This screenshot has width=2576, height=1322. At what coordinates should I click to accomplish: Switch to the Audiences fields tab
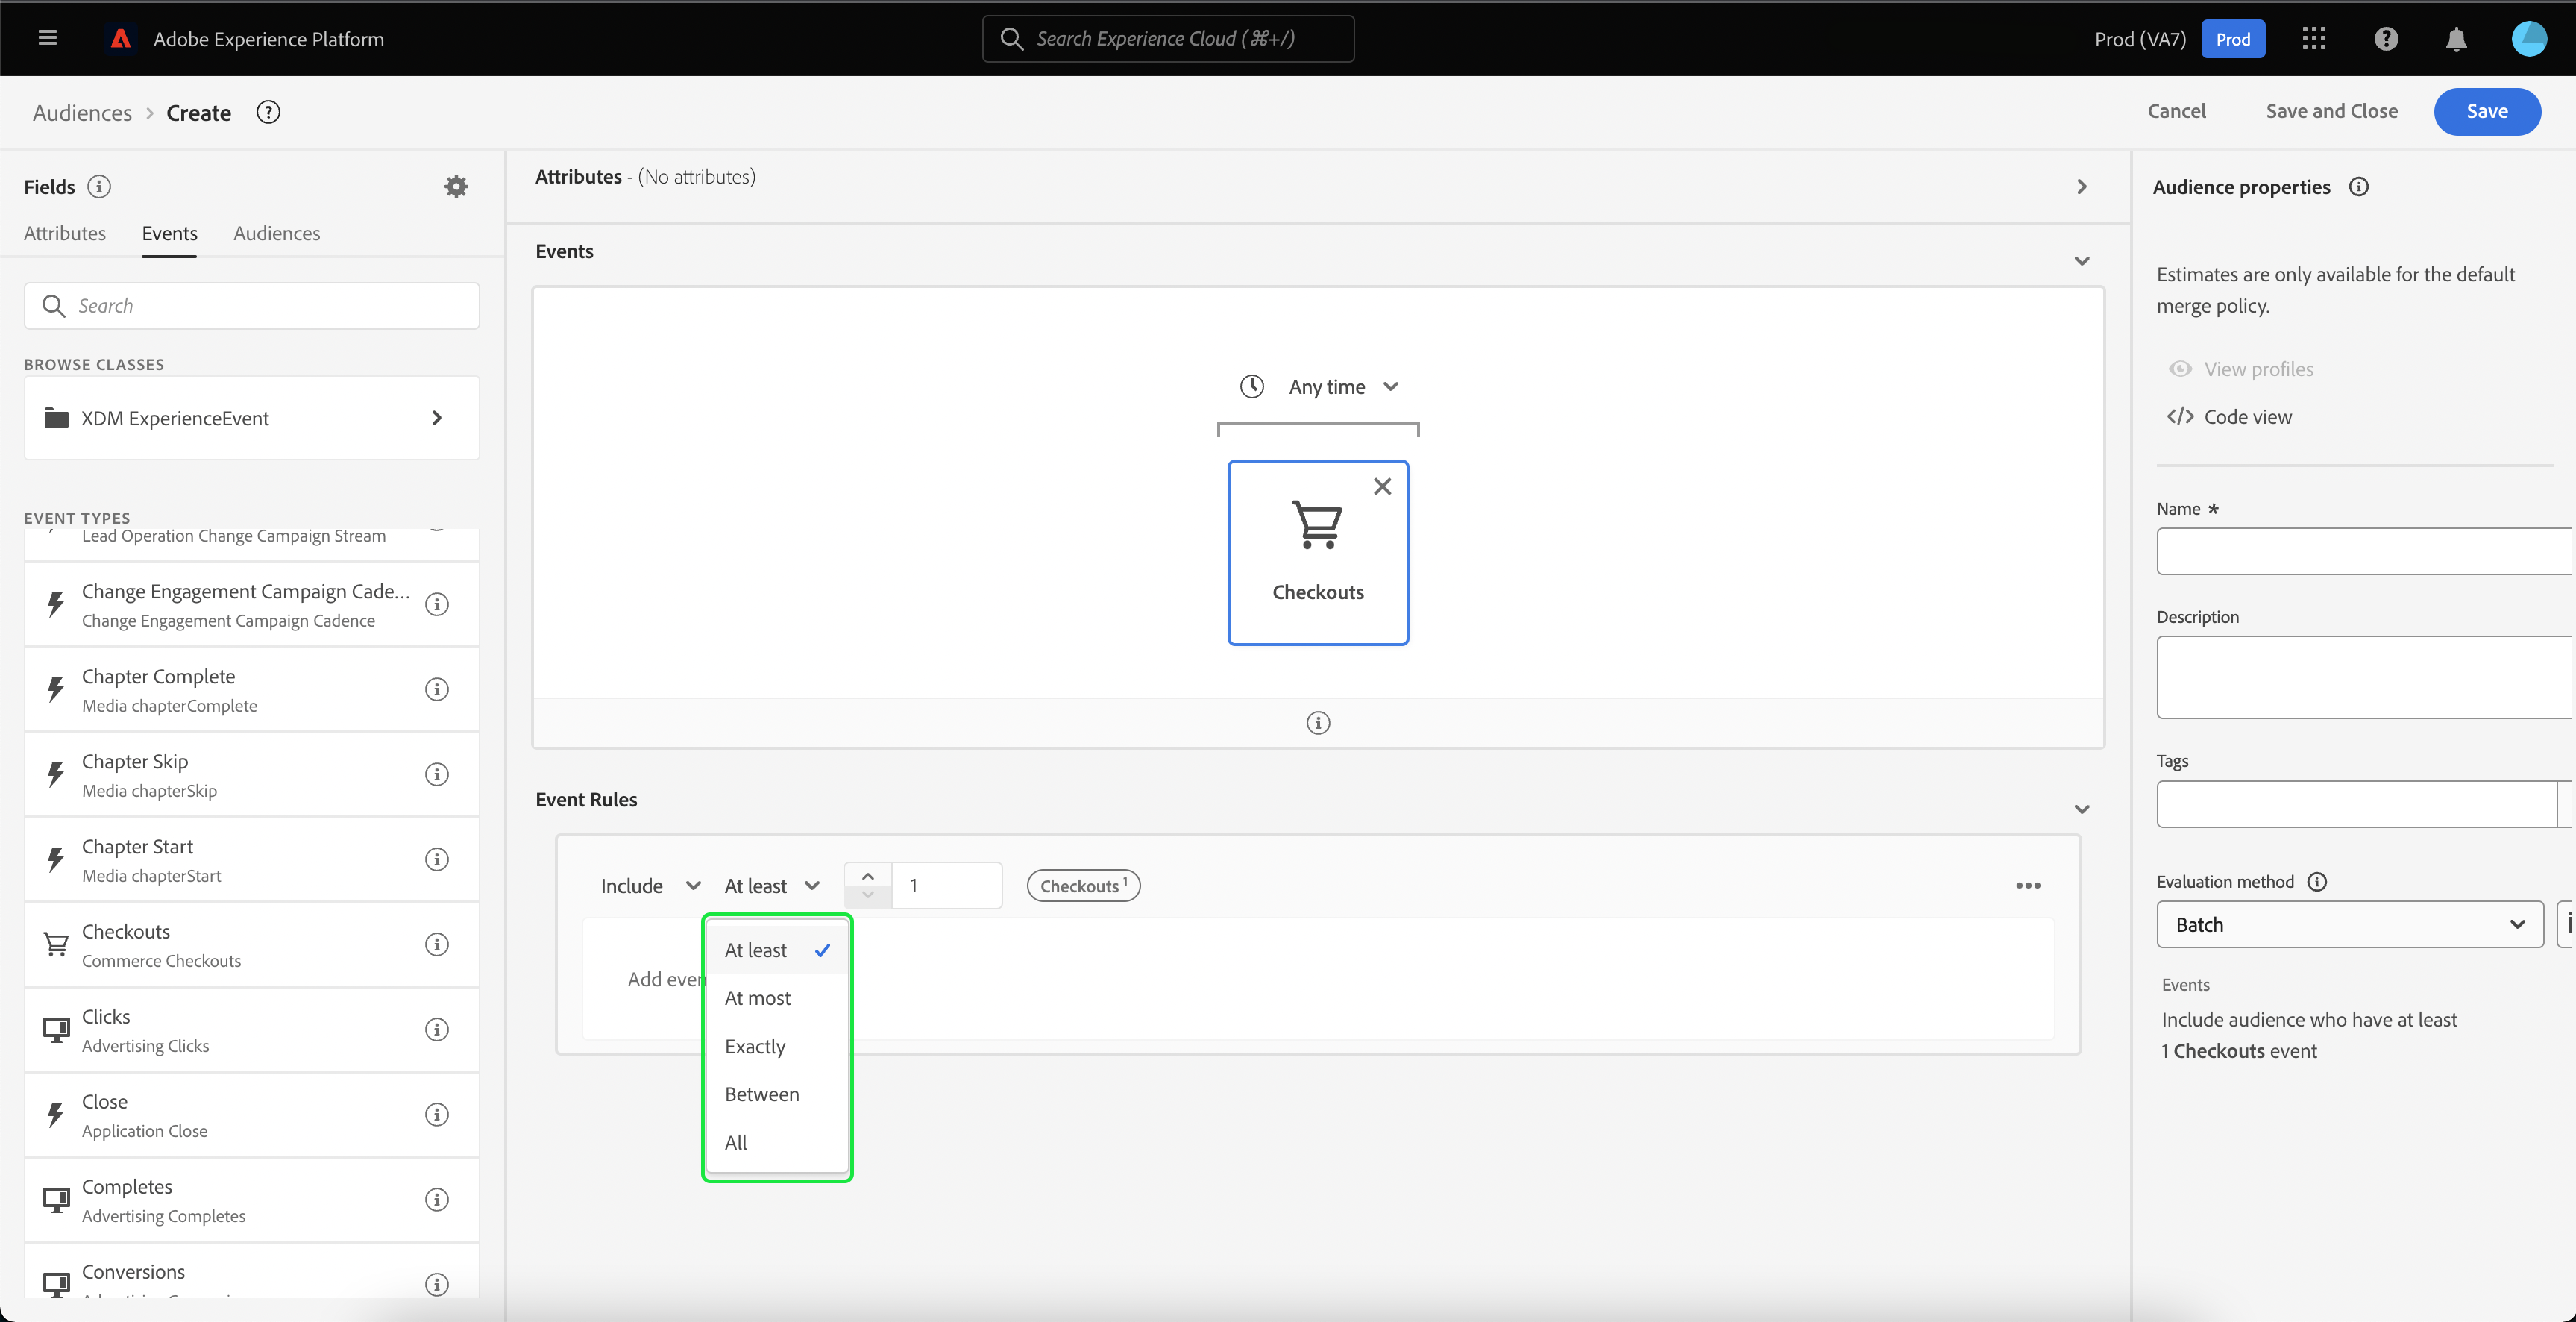click(277, 233)
